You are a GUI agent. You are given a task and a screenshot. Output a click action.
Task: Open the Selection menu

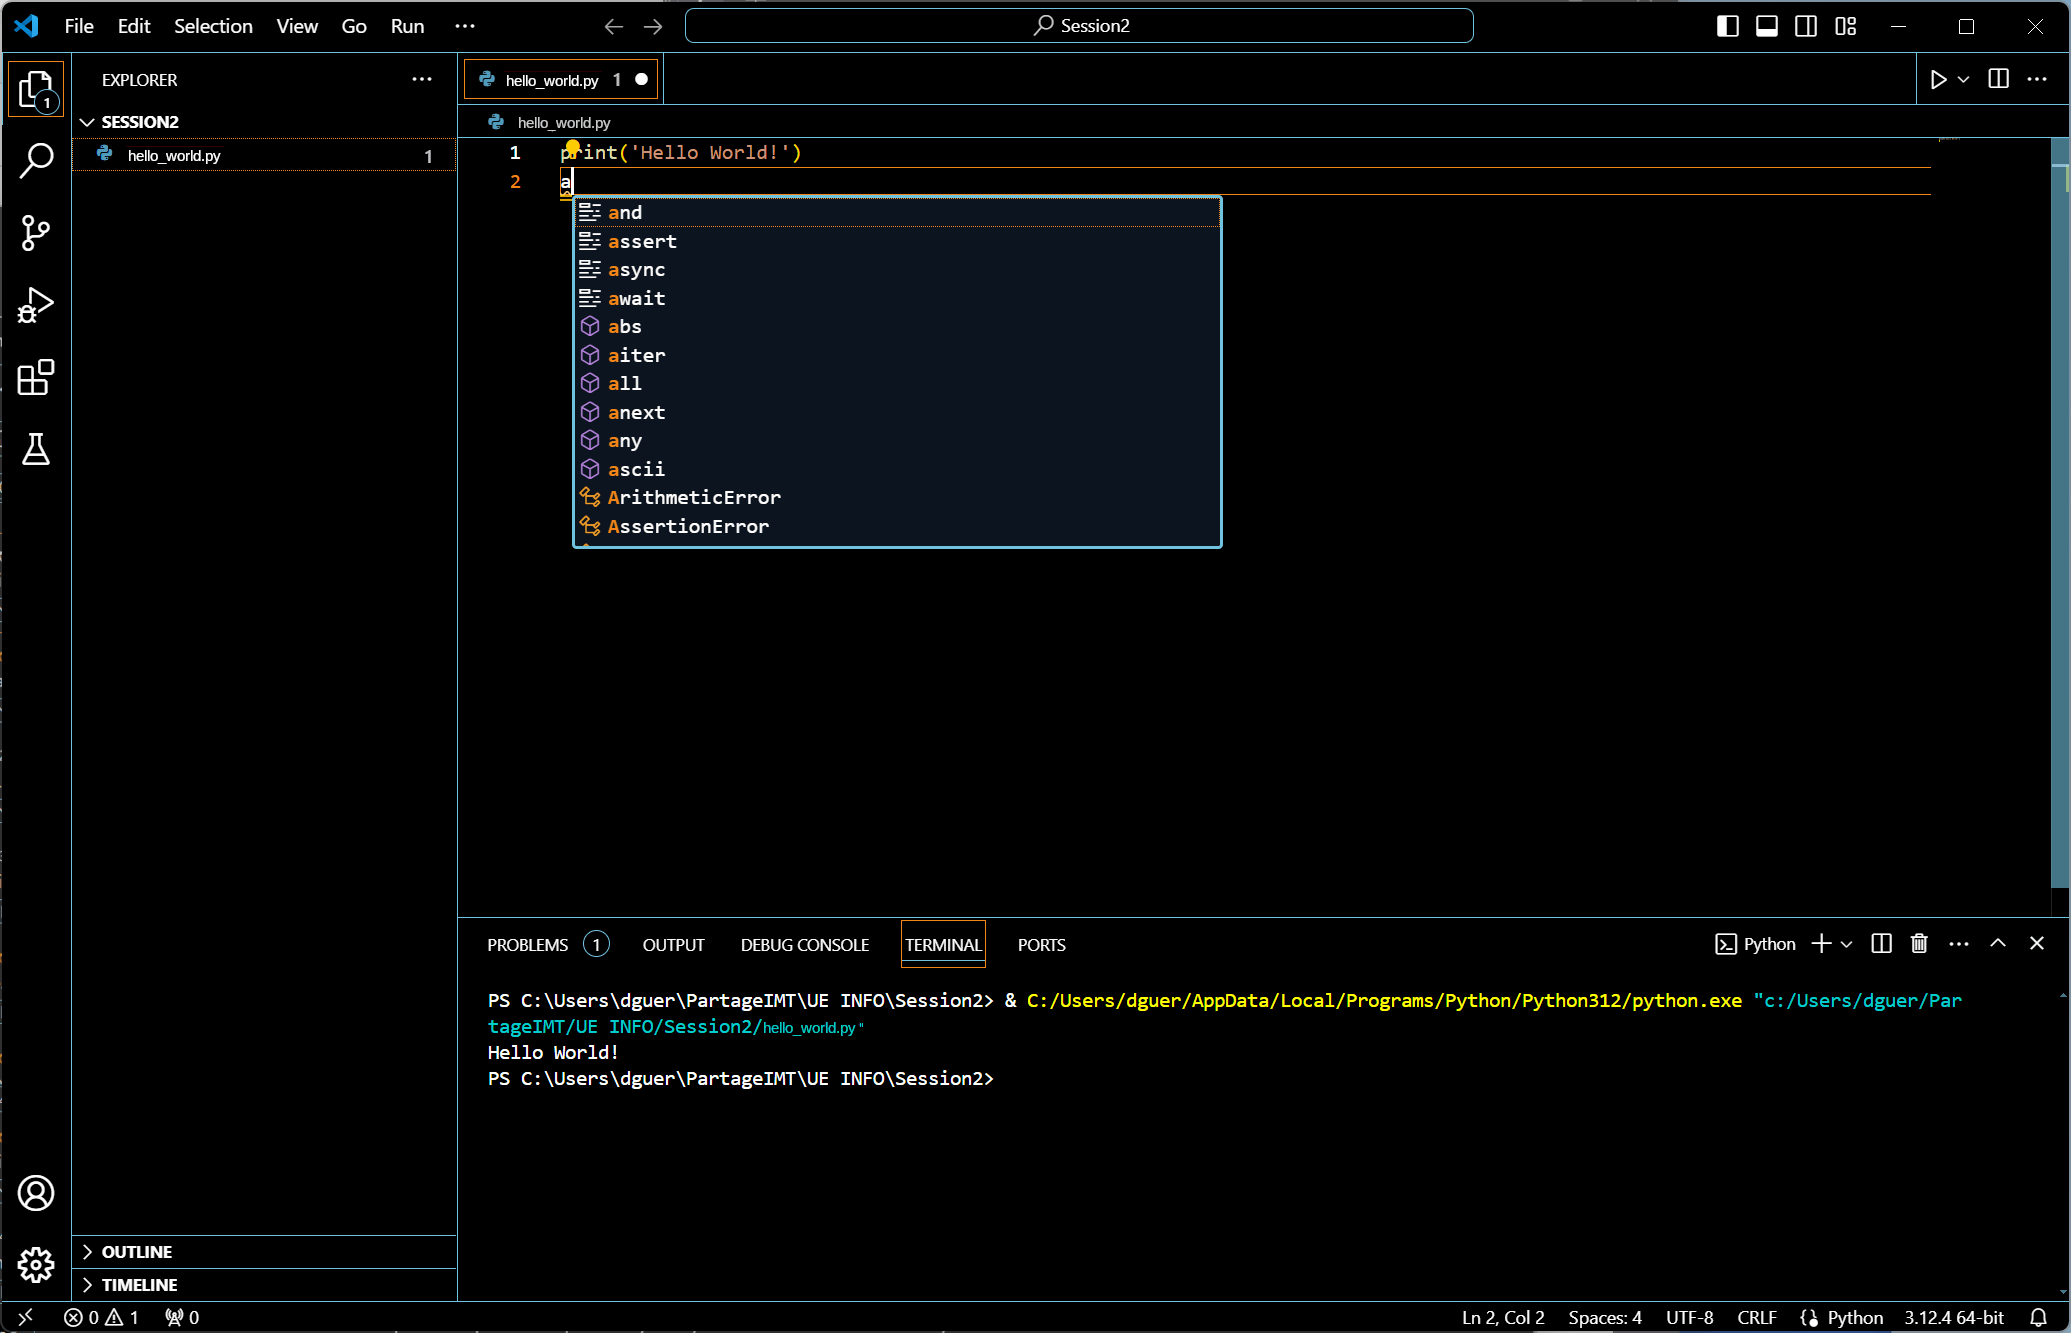coord(213,26)
